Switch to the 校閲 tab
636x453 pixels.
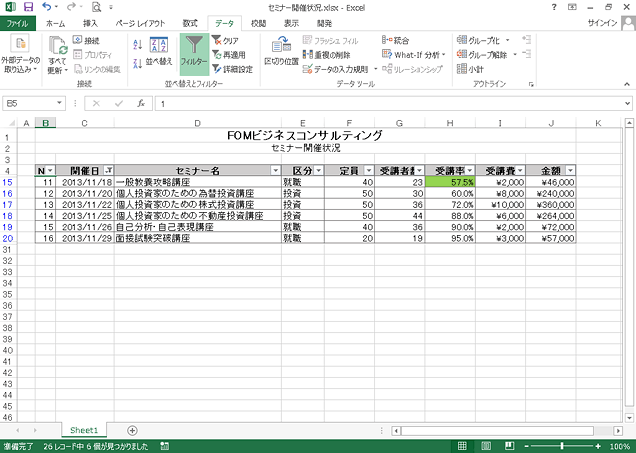[x=258, y=24]
